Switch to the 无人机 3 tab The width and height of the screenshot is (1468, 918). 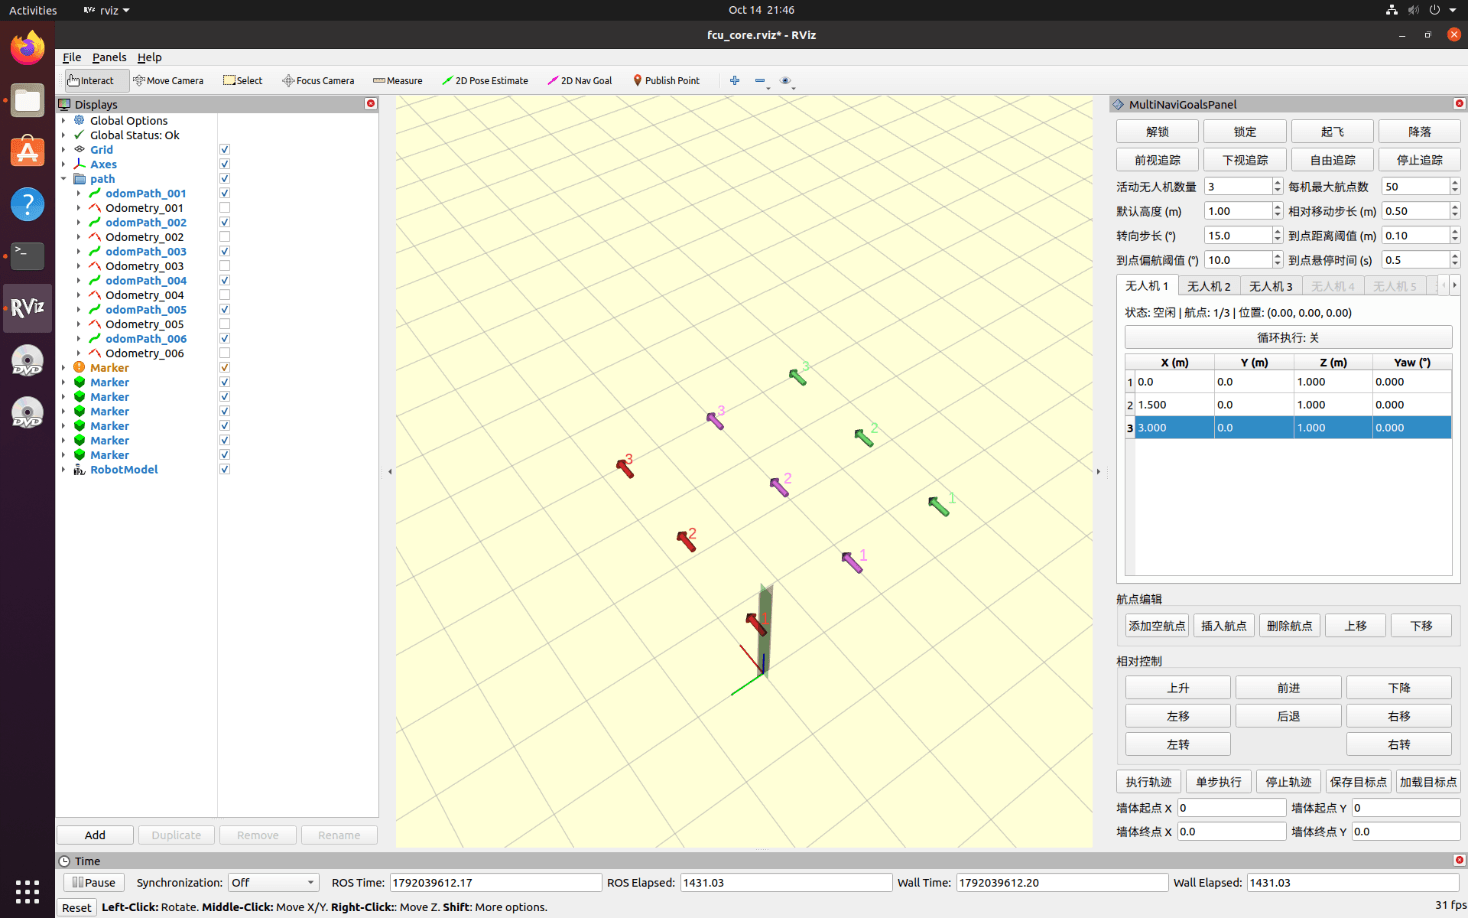click(x=1270, y=286)
